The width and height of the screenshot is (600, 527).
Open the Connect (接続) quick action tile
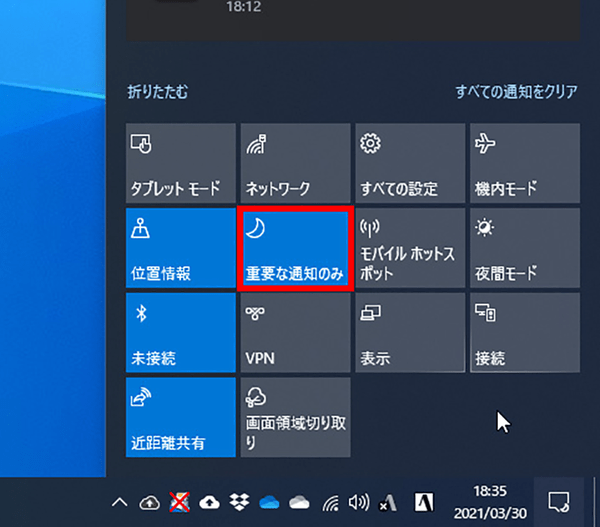pyautogui.click(x=525, y=333)
